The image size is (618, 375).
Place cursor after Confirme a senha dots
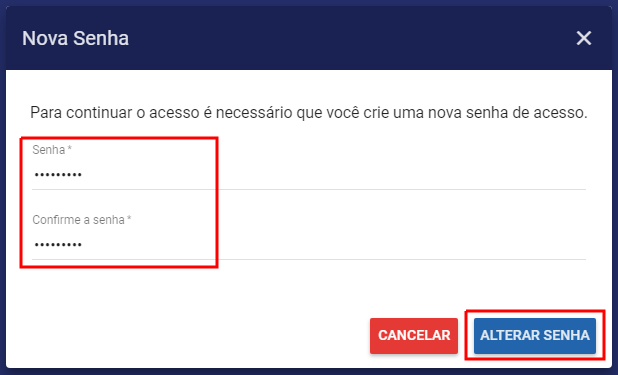(82, 245)
